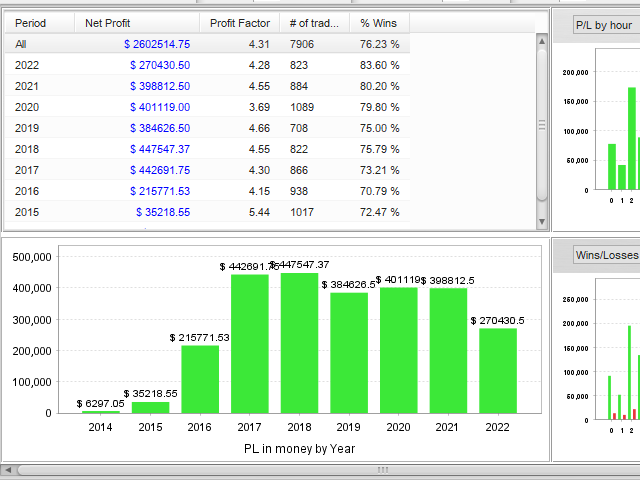Open the Wins/Losses chart selector dropdown
The width and height of the screenshot is (640, 480).
[606, 255]
